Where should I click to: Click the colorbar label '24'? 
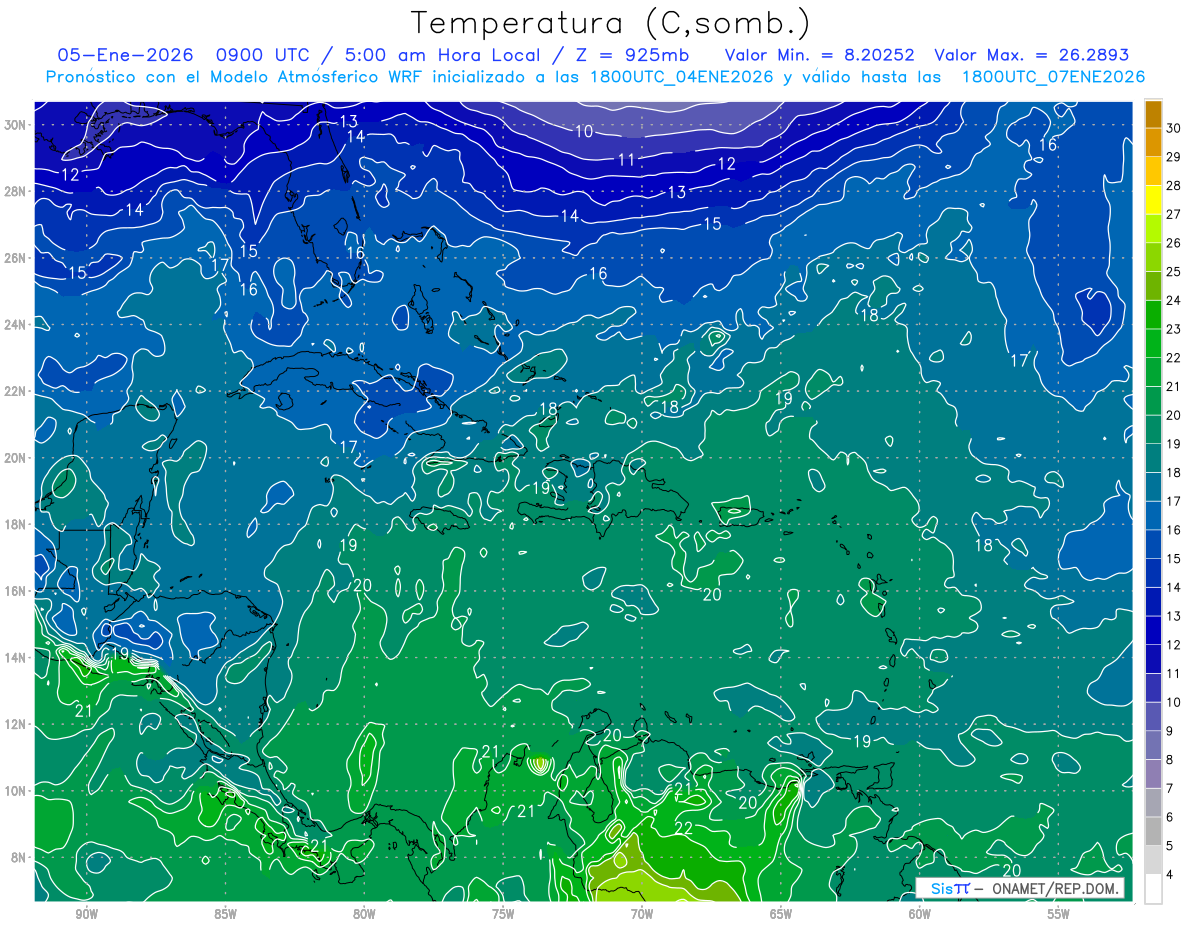pyautogui.click(x=1174, y=300)
